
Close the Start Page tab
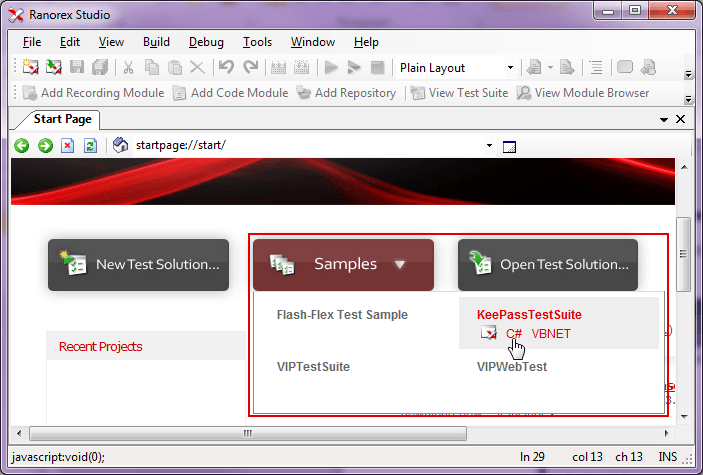[x=681, y=119]
